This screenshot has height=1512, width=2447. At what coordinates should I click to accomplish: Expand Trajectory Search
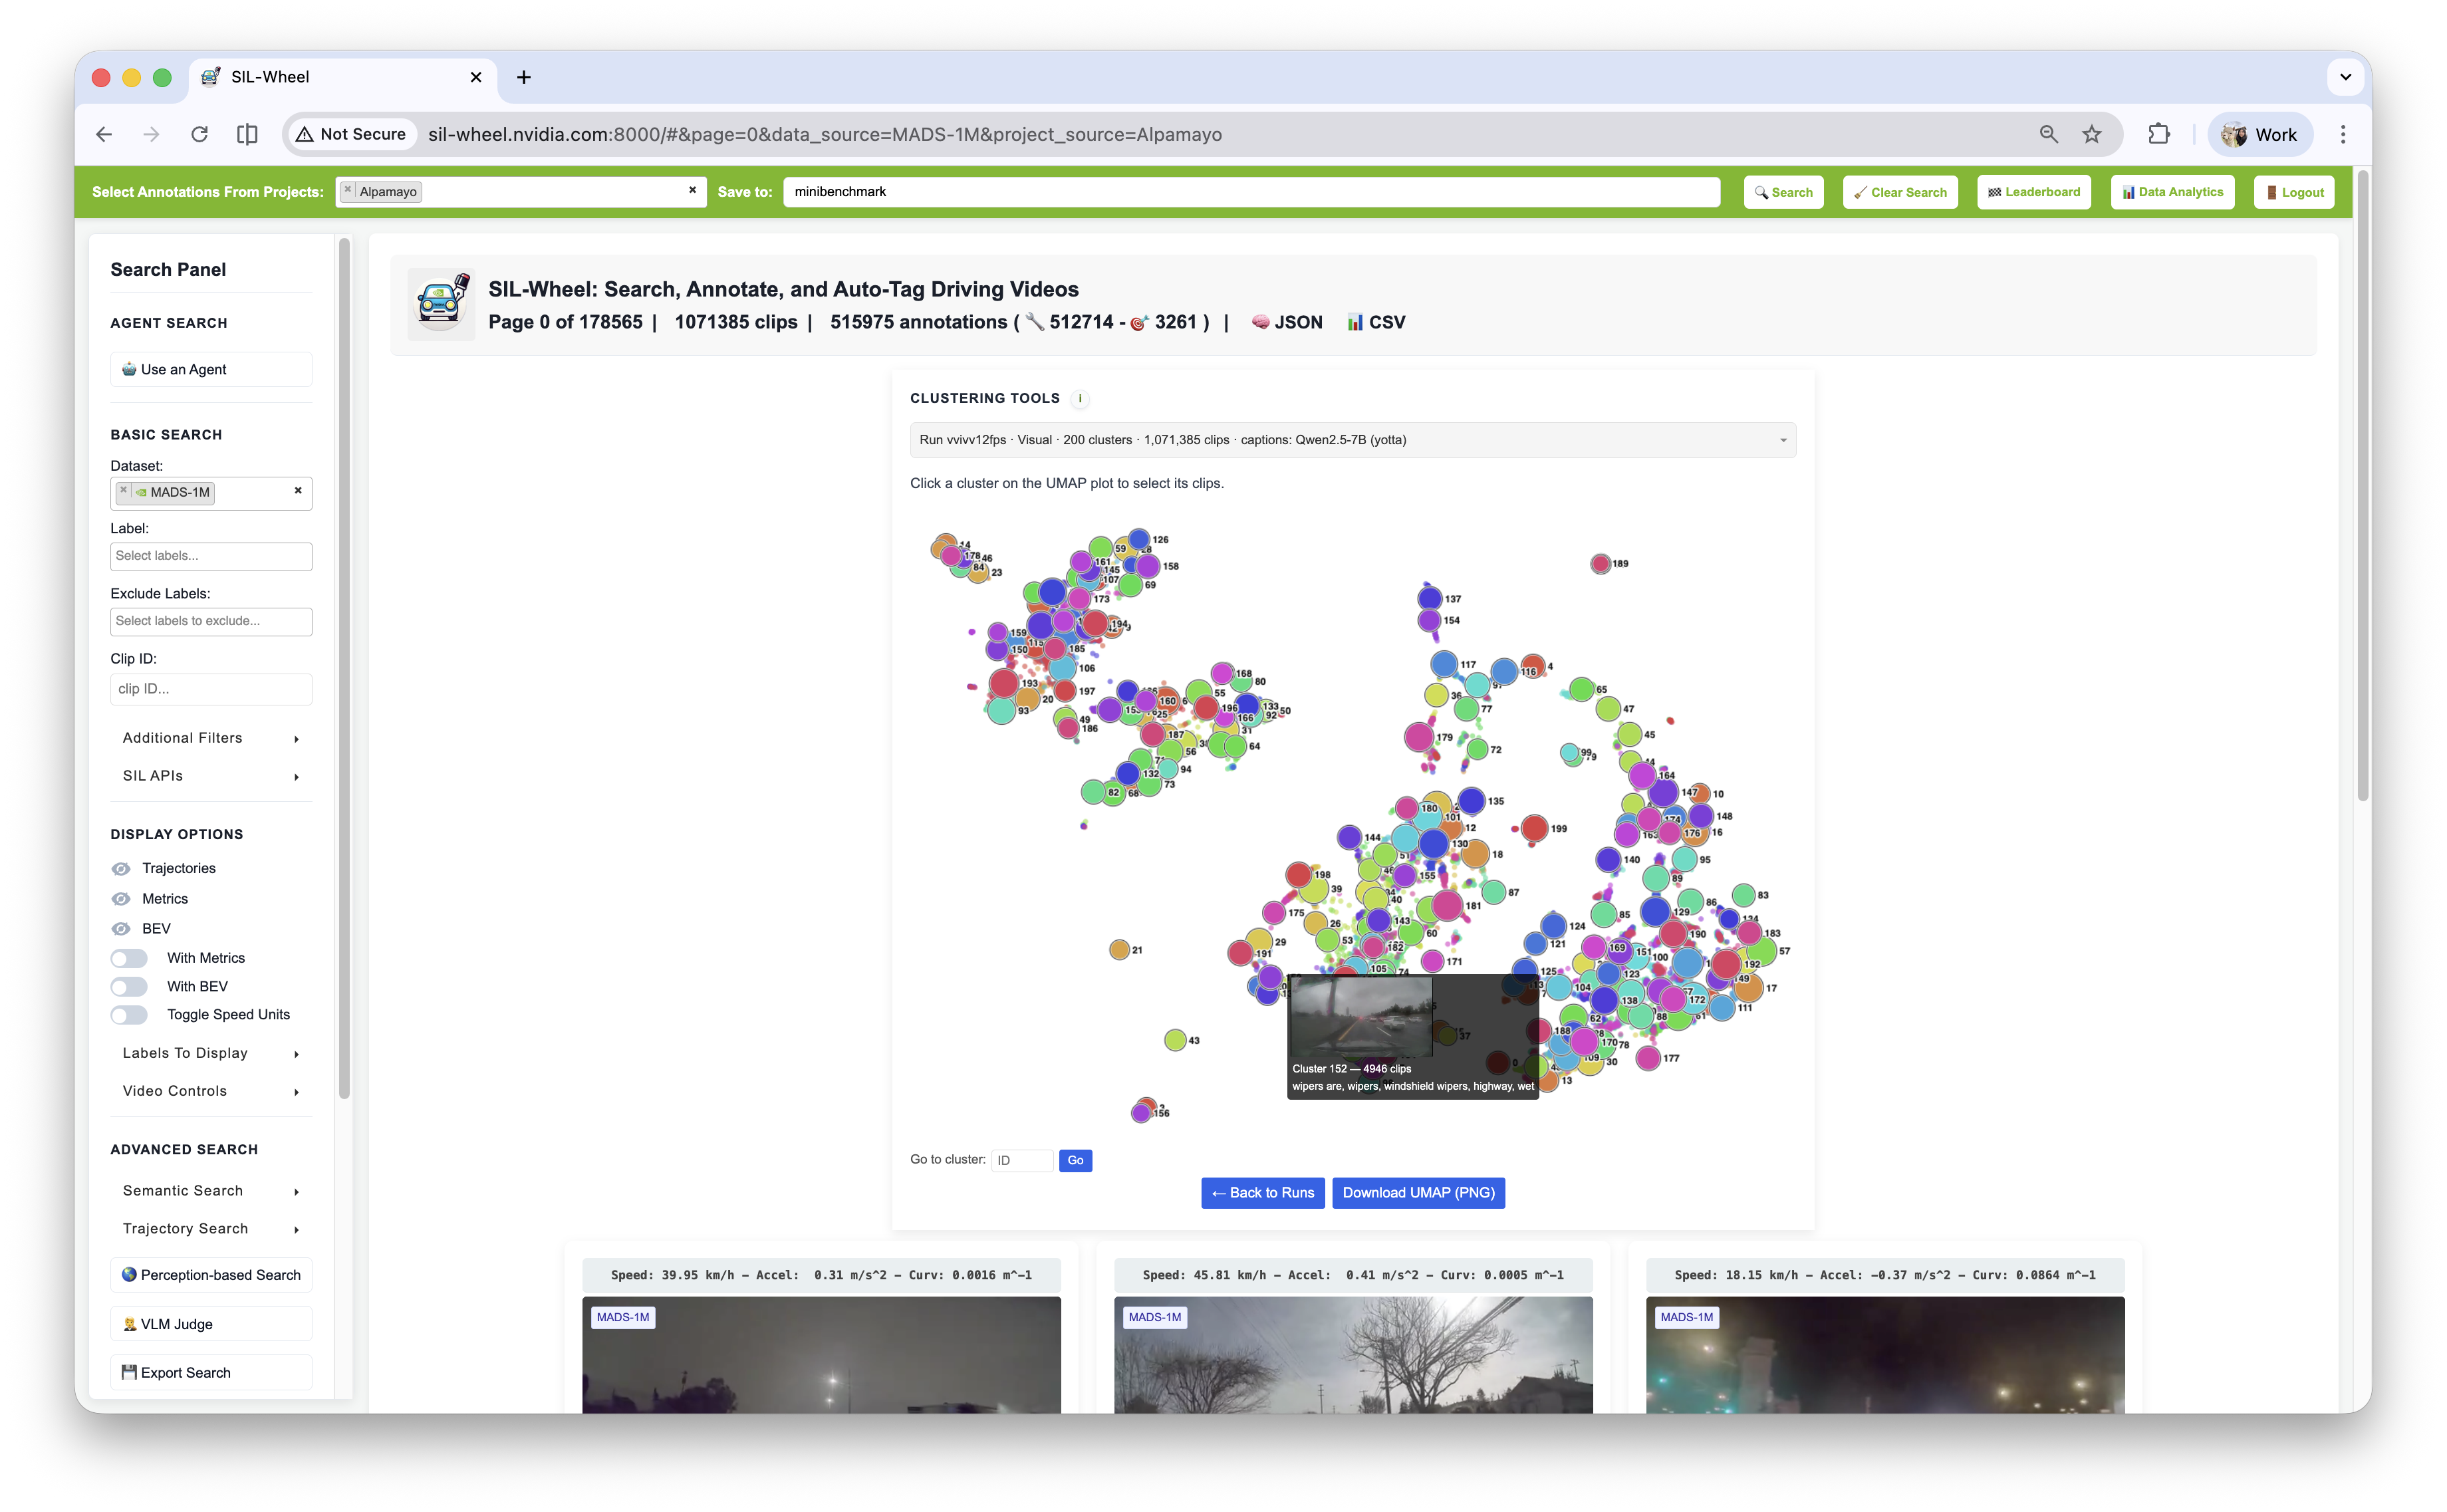(x=211, y=1229)
